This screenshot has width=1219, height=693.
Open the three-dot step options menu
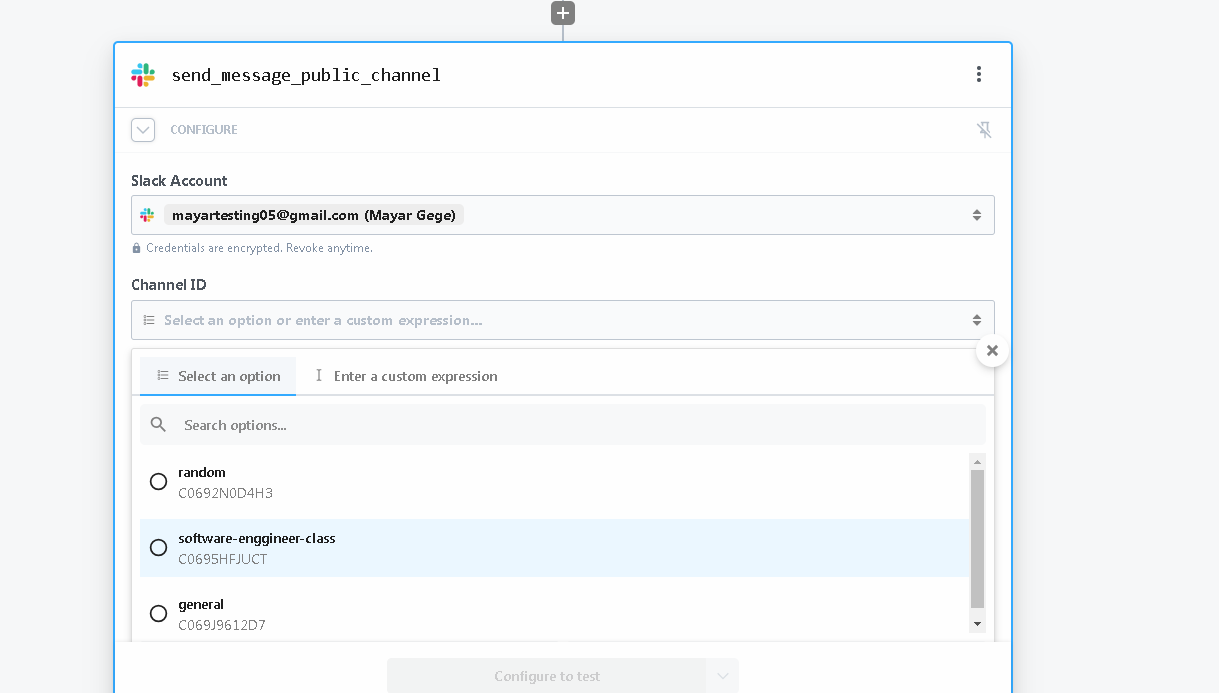point(978,74)
